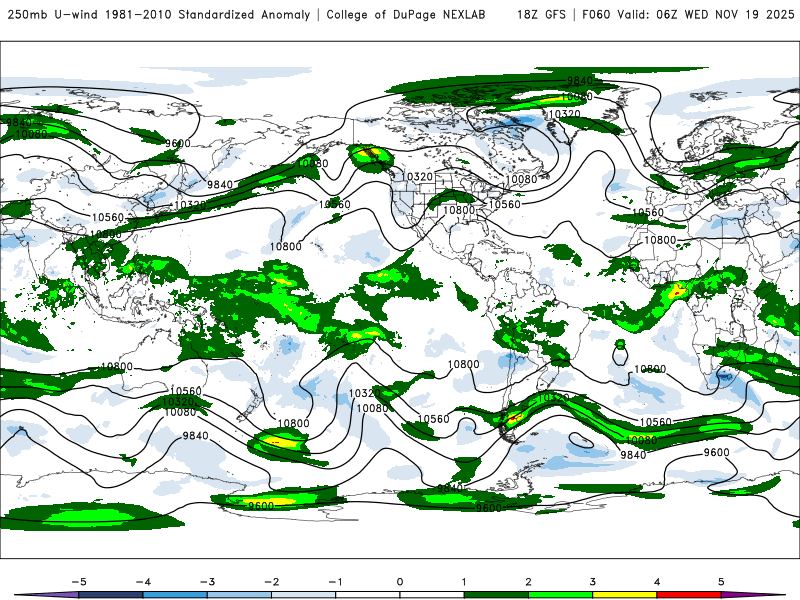Click the blue -4 to -3 colorbar segment
Screen dimensions: 800x600
pyautogui.click(x=175, y=595)
